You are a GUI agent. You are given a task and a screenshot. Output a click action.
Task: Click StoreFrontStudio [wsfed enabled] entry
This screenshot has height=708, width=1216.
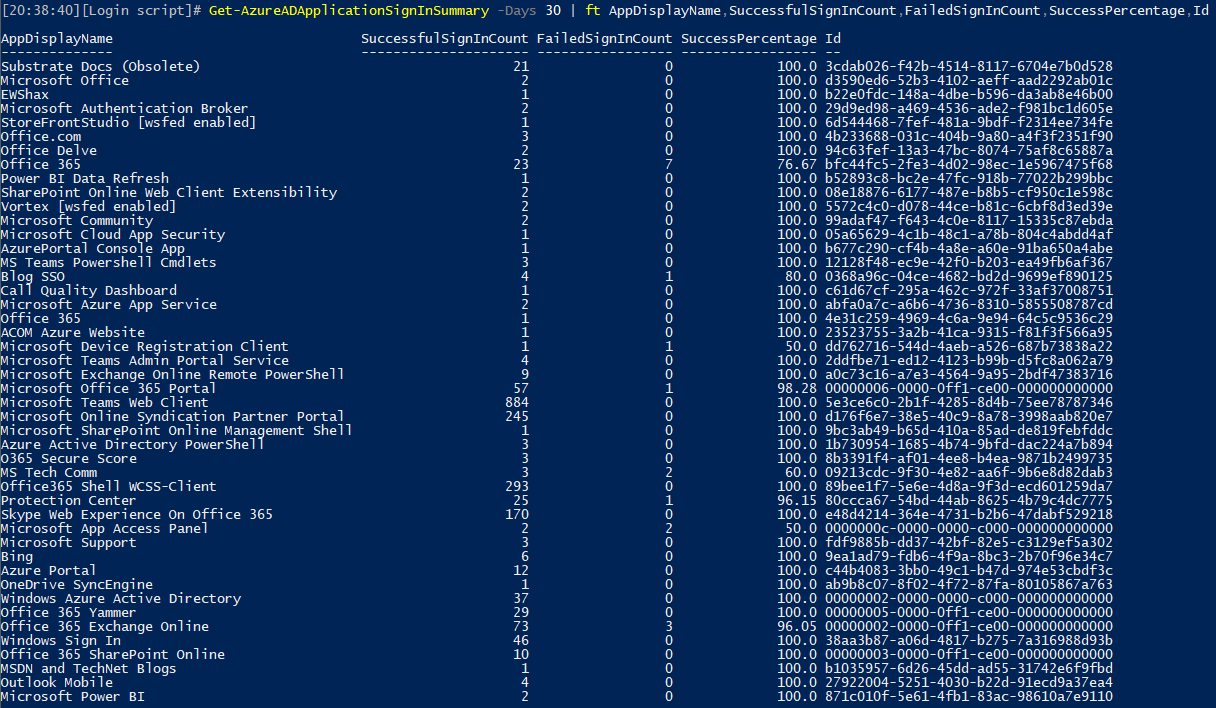(129, 122)
